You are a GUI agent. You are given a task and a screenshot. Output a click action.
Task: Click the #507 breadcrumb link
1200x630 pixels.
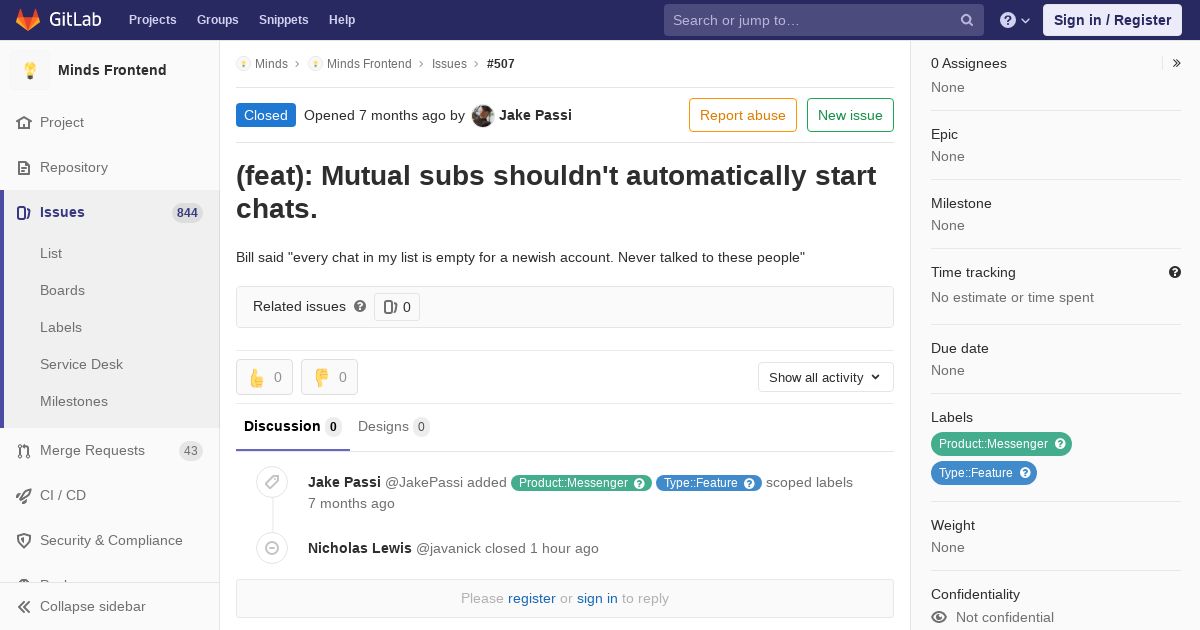pos(501,63)
